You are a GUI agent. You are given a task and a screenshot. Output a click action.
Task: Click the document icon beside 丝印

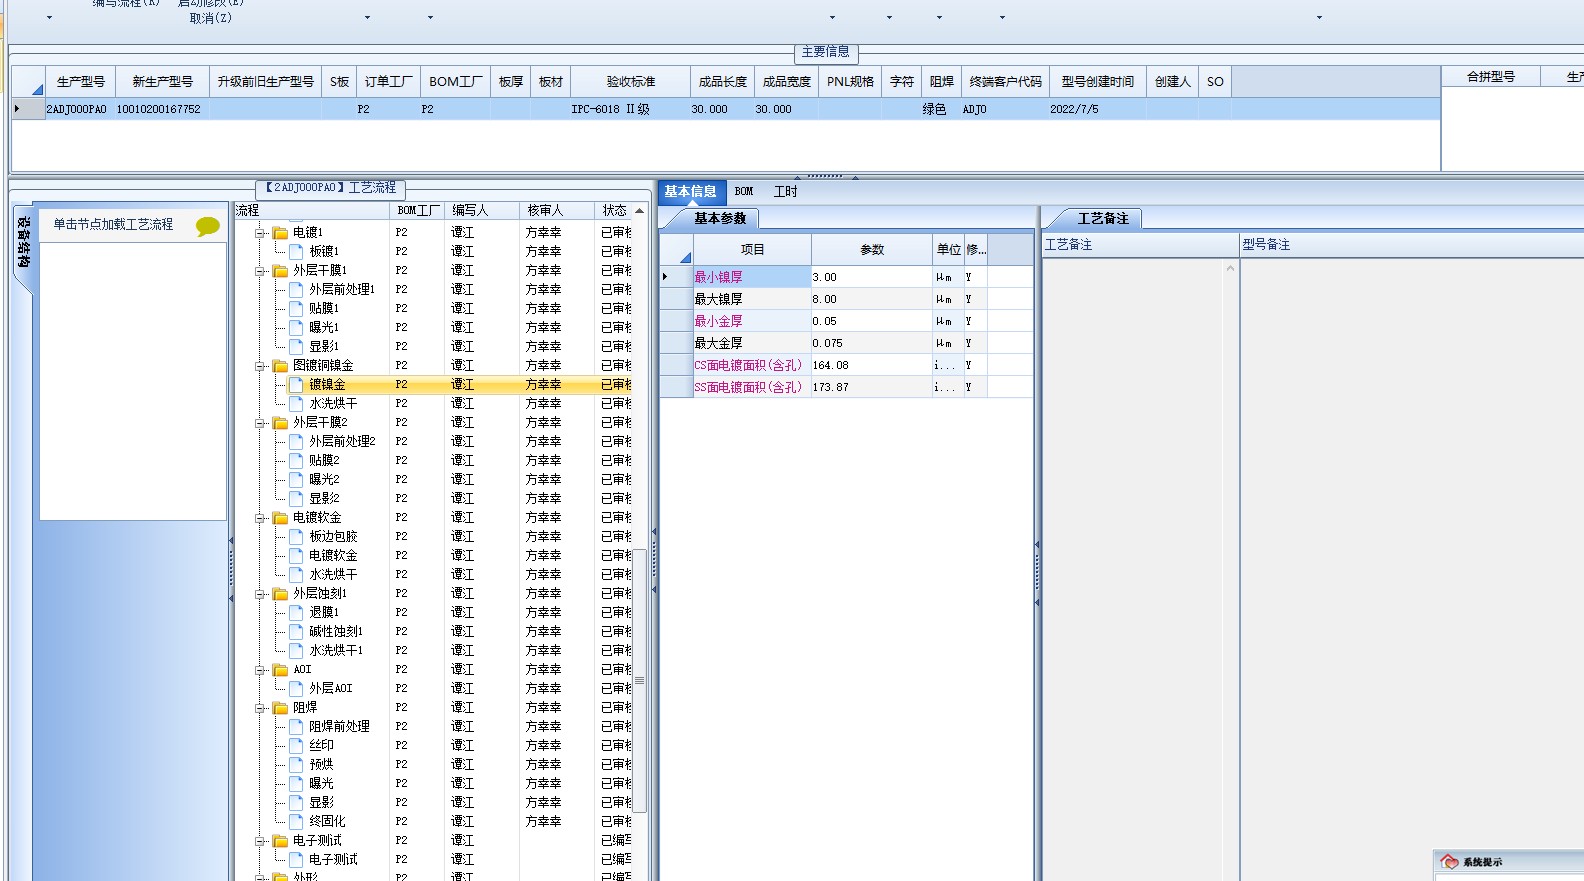click(x=296, y=745)
